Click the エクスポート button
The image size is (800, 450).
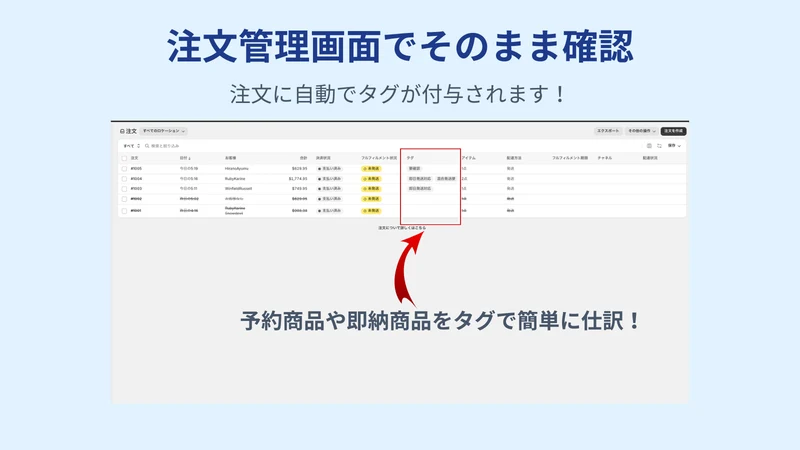608,131
